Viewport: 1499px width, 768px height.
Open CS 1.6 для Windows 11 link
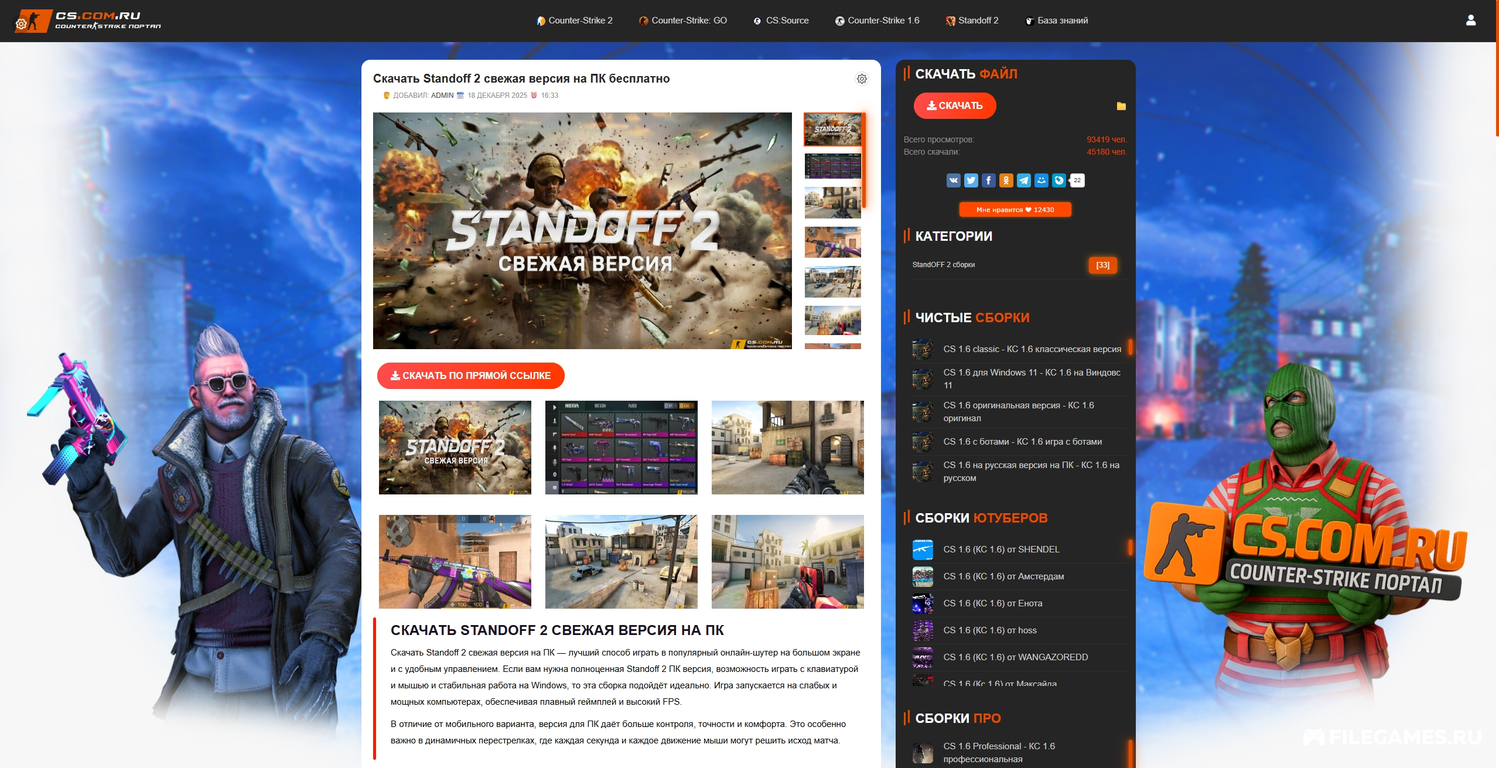(1031, 378)
